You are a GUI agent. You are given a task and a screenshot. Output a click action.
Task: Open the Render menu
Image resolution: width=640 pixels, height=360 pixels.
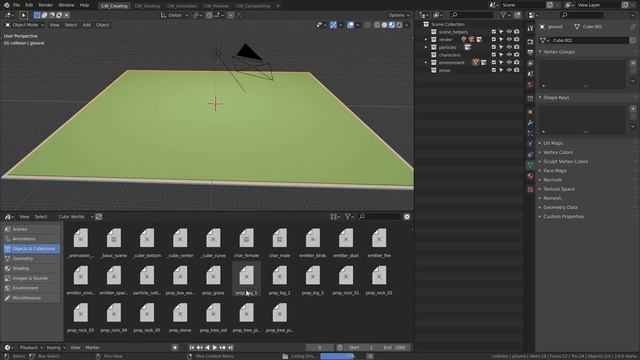(46, 5)
